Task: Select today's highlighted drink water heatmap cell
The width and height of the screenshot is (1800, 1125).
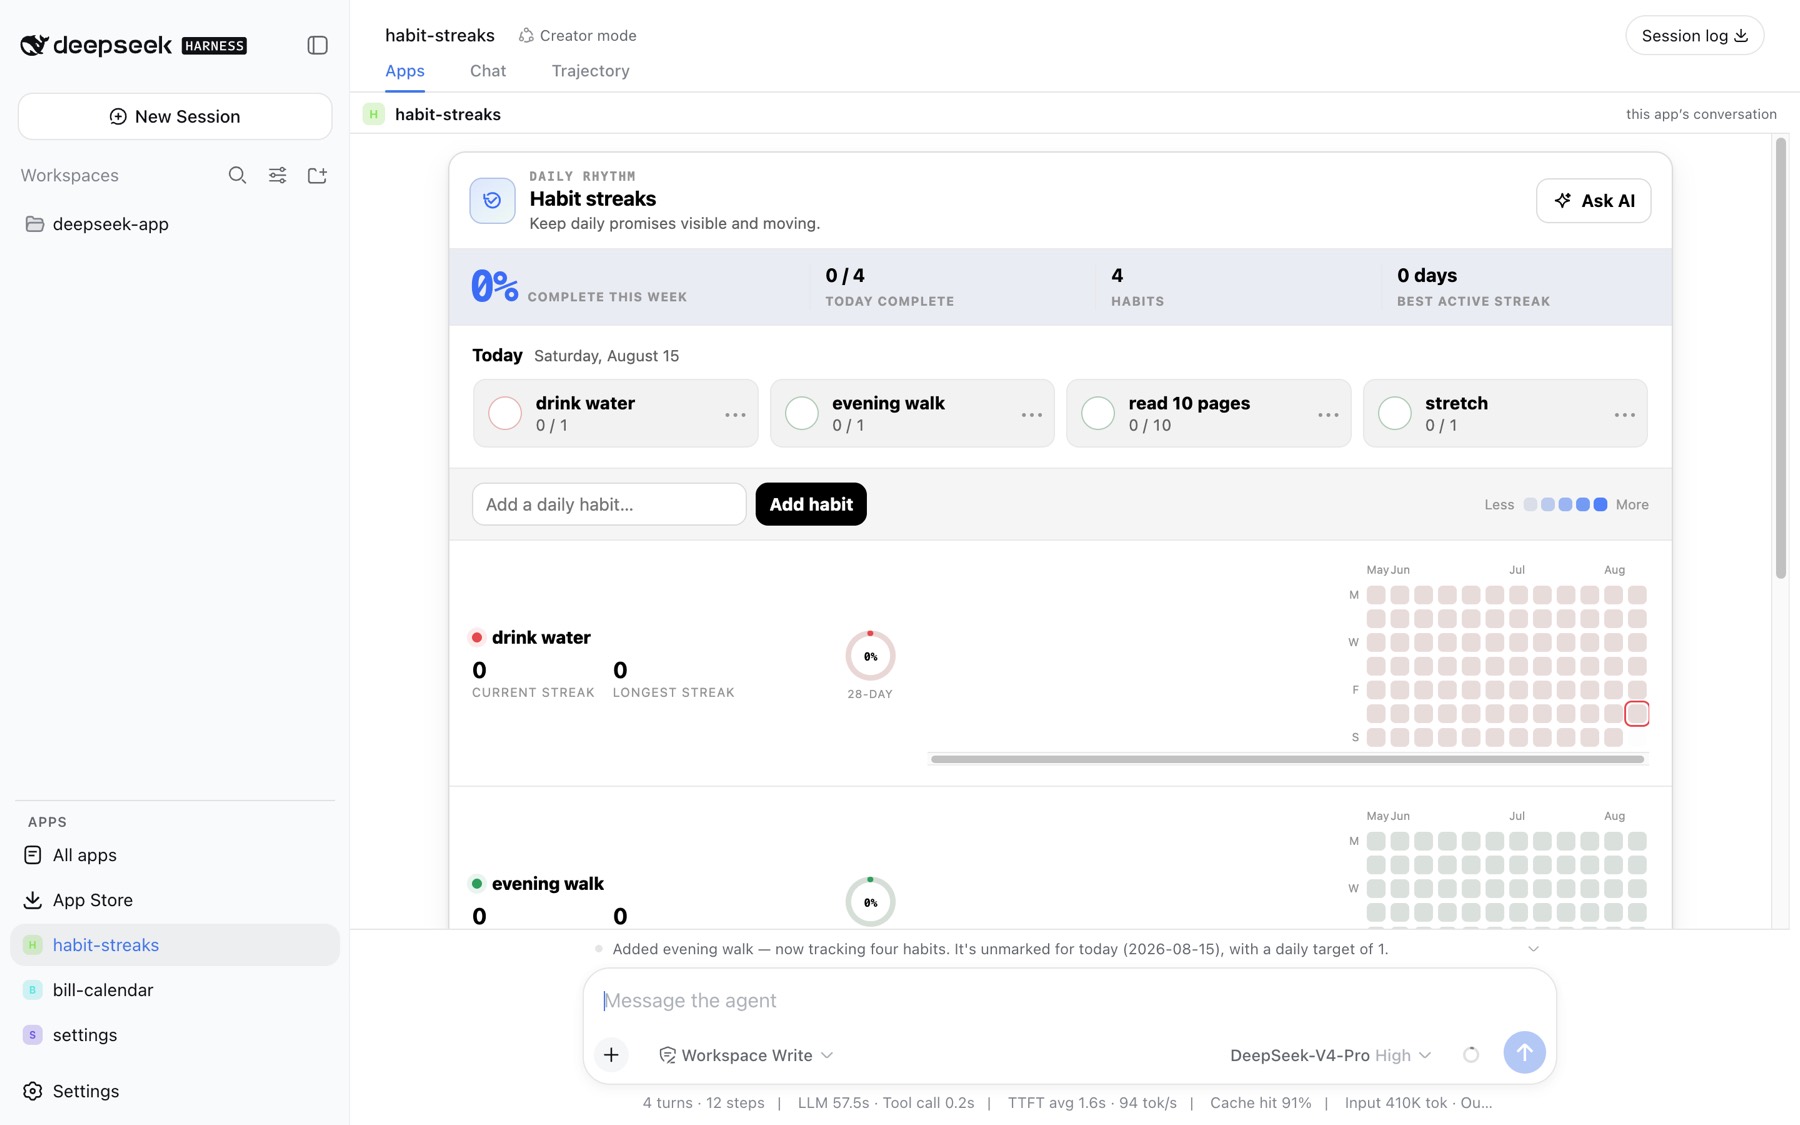Action: click(1637, 713)
